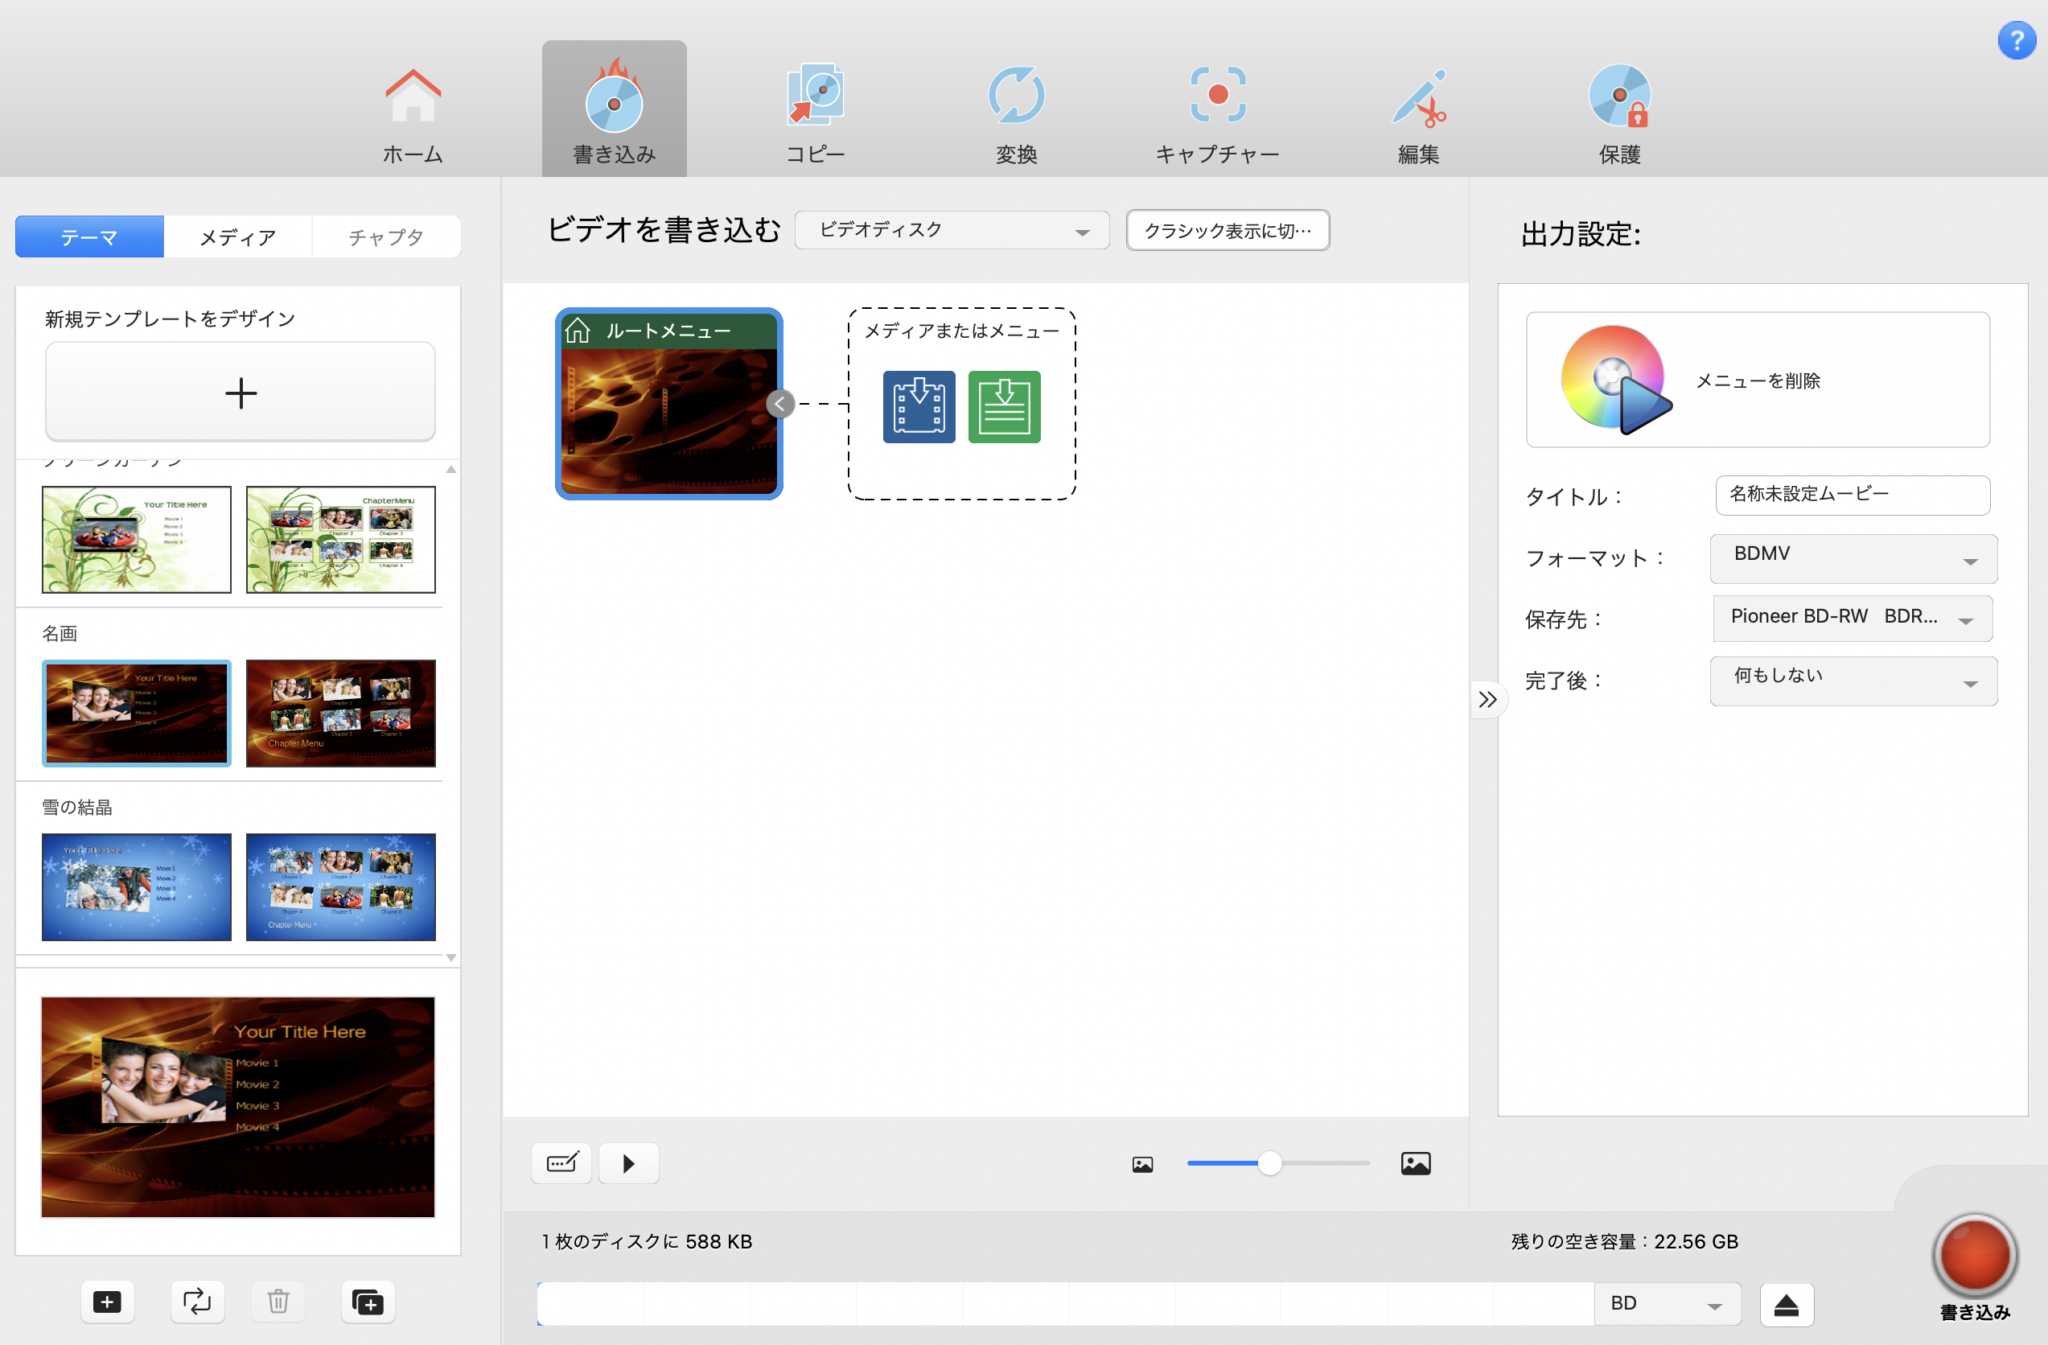Click the green add menu icon
Image resolution: width=2048 pixels, height=1345 pixels.
click(1003, 406)
